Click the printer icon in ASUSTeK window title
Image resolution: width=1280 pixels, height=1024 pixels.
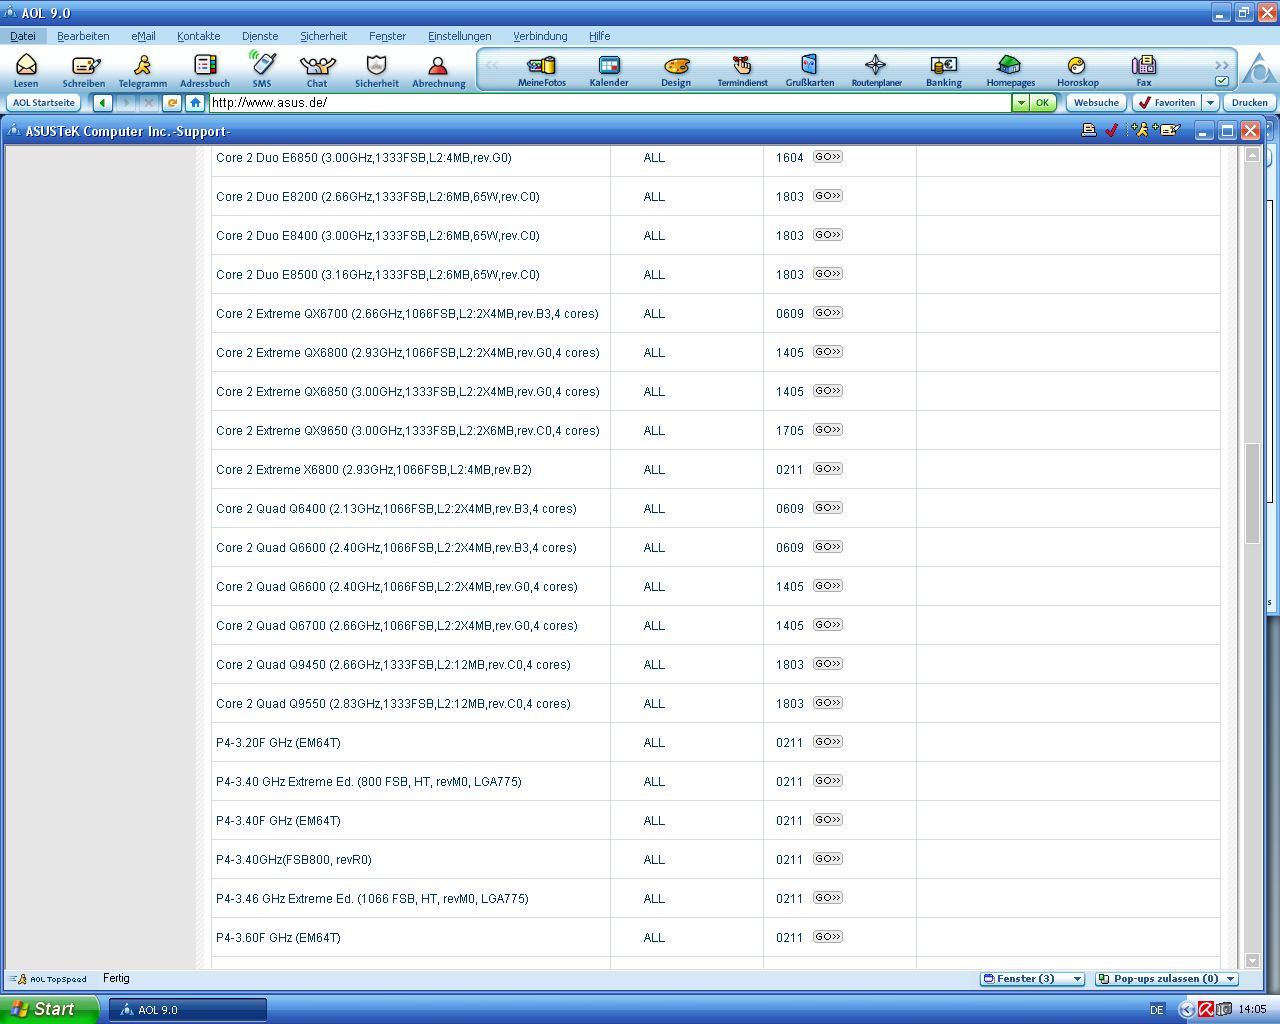pyautogui.click(x=1089, y=130)
